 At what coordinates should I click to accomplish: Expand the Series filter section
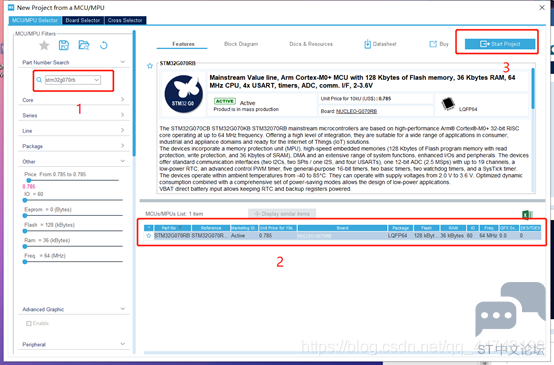123,115
